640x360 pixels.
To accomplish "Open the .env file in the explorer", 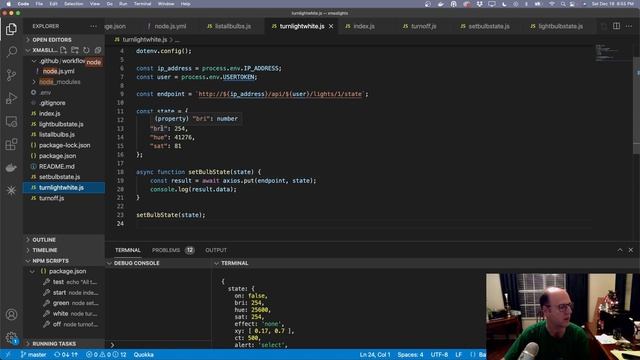I will (x=45, y=92).
